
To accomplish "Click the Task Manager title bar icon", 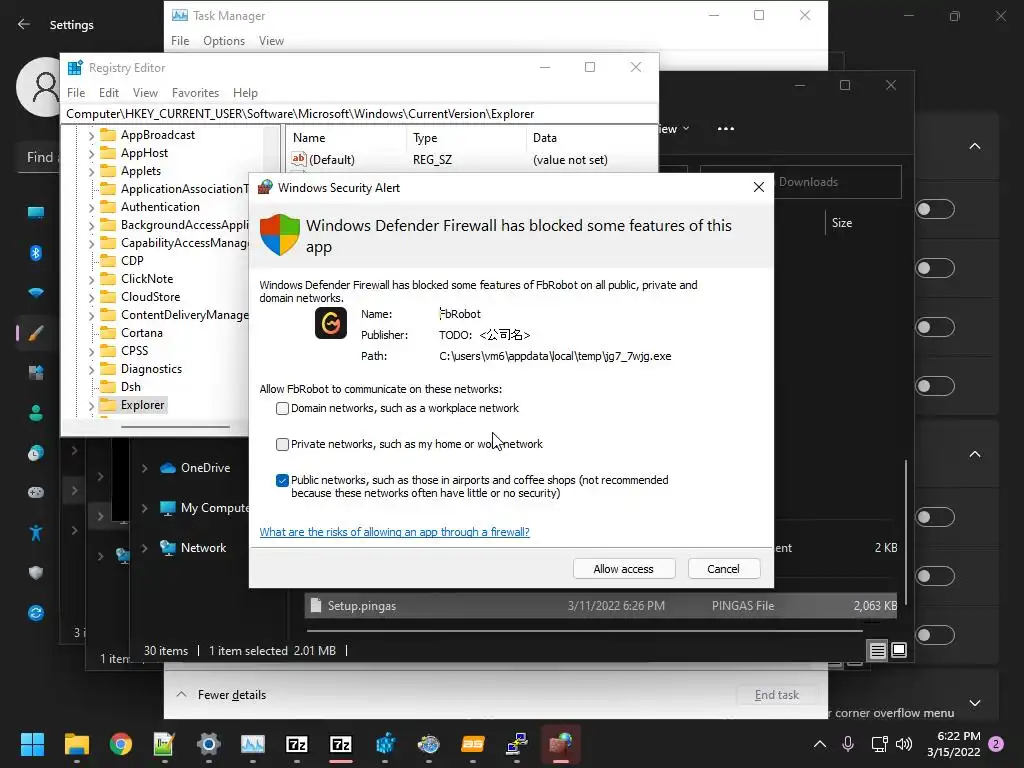I will [180, 15].
